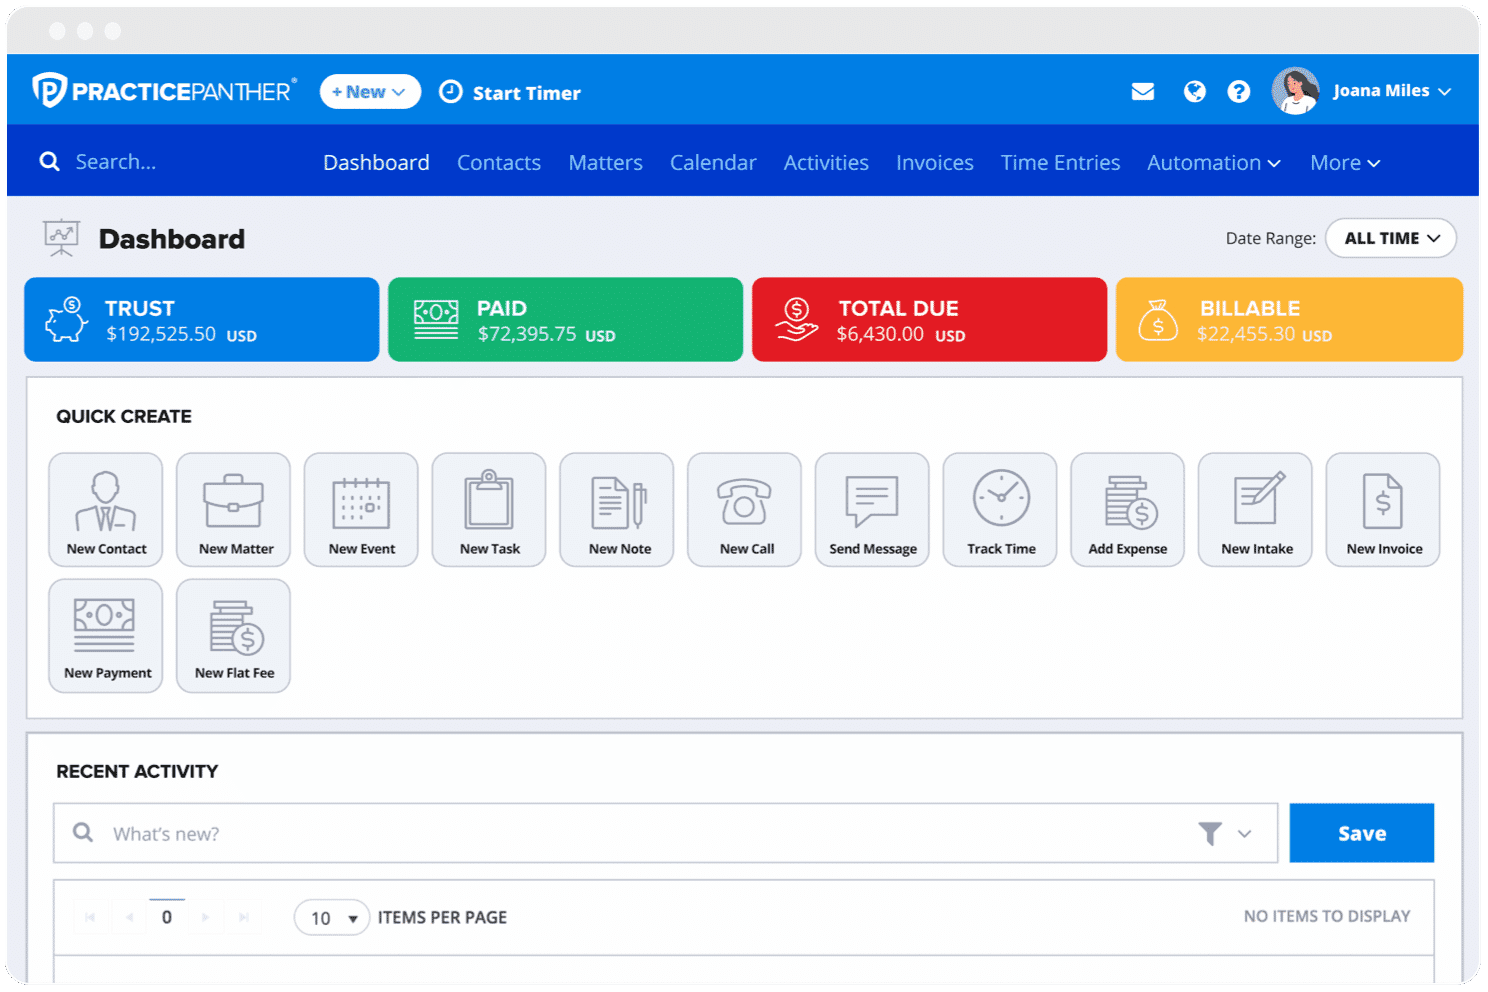Click the Add Expense icon
The image size is (1488, 992).
[x=1127, y=509]
